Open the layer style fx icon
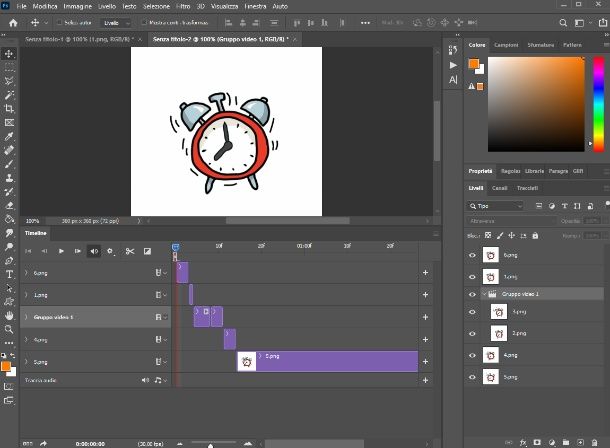610x448 pixels. 523,443
